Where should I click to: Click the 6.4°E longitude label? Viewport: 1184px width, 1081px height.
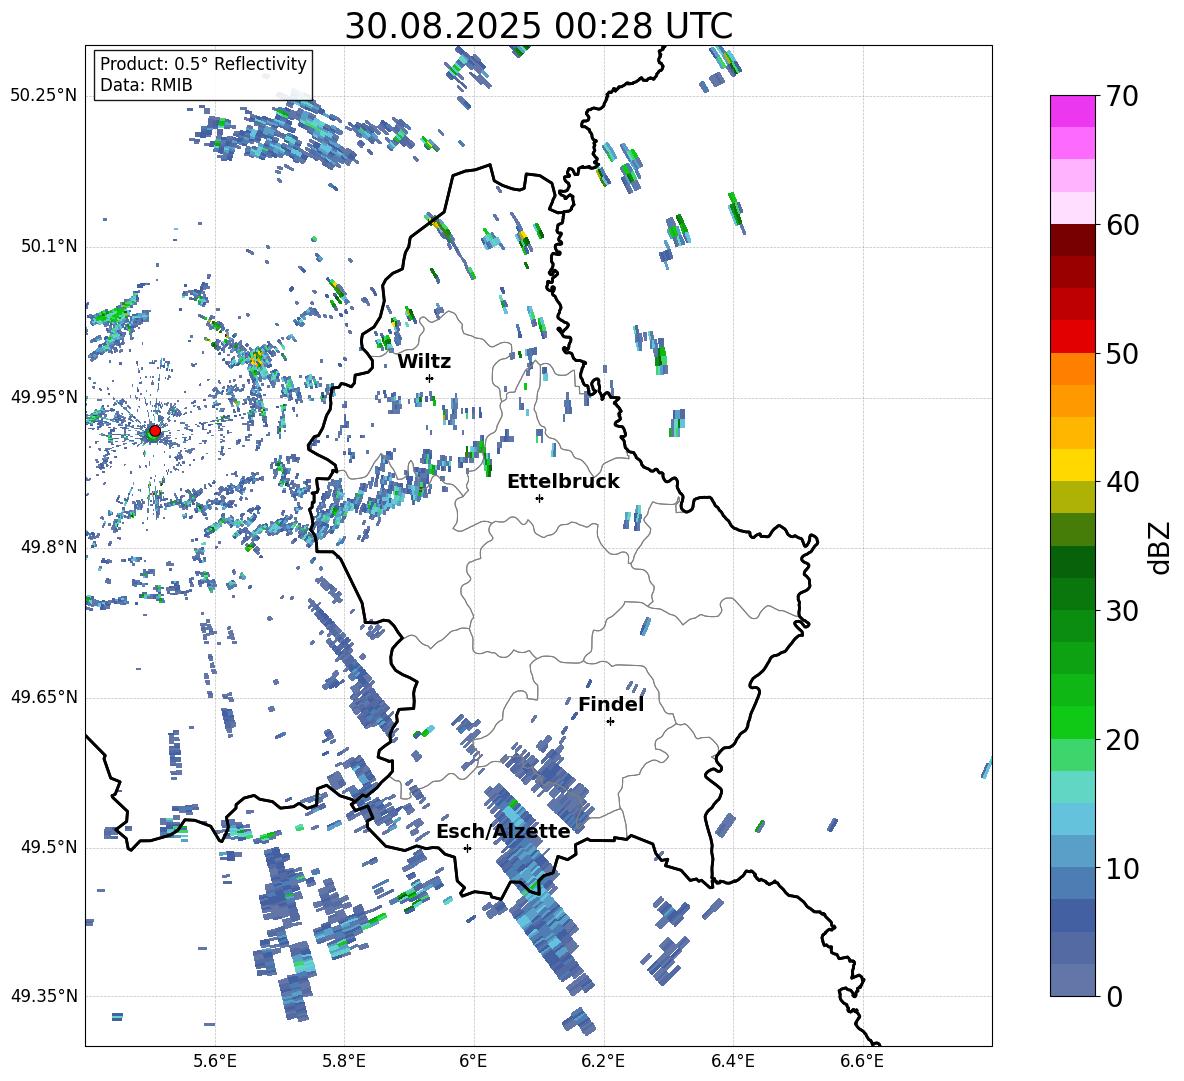(x=732, y=1061)
